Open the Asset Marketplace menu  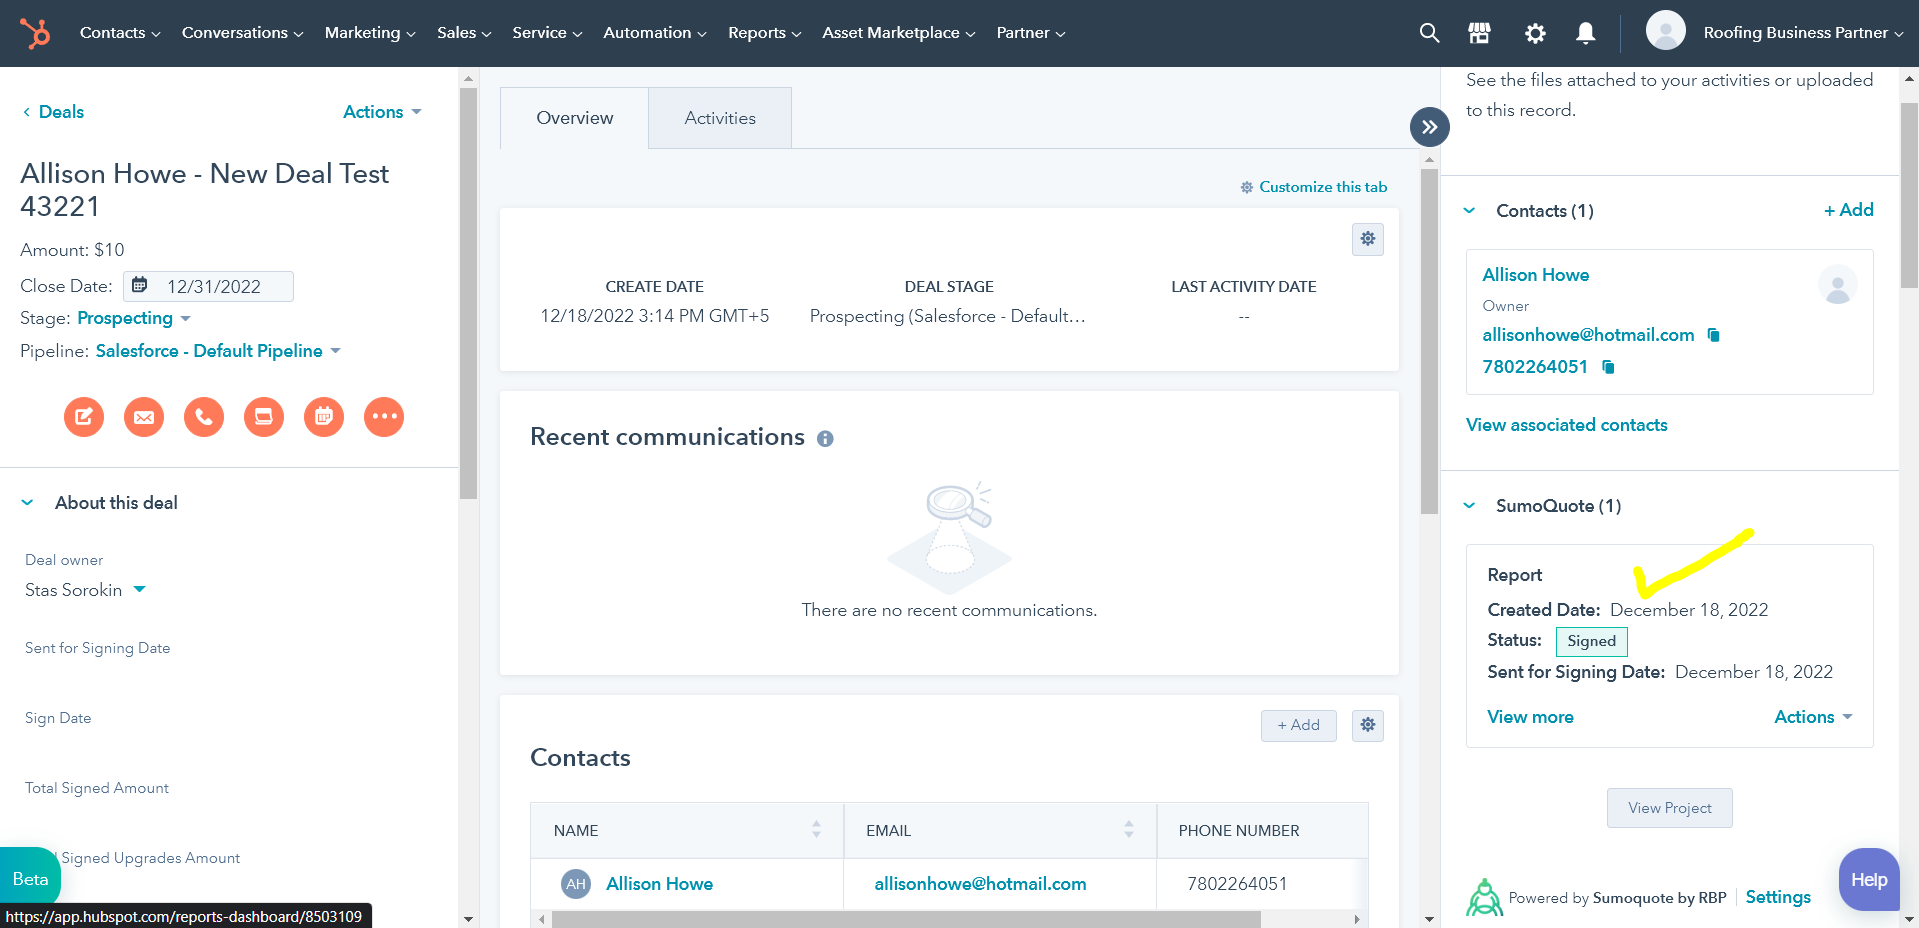click(899, 33)
